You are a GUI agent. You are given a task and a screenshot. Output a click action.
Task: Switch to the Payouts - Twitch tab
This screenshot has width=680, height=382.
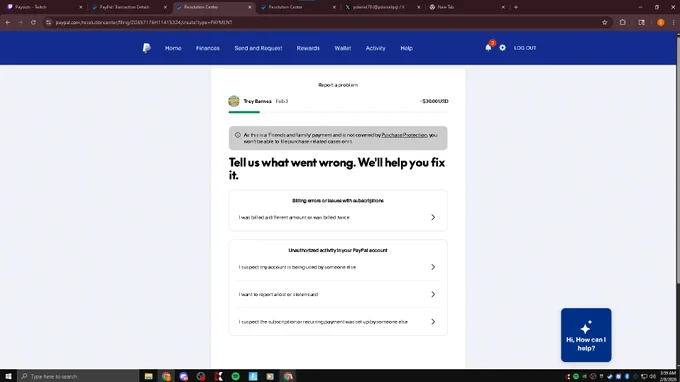pos(43,7)
